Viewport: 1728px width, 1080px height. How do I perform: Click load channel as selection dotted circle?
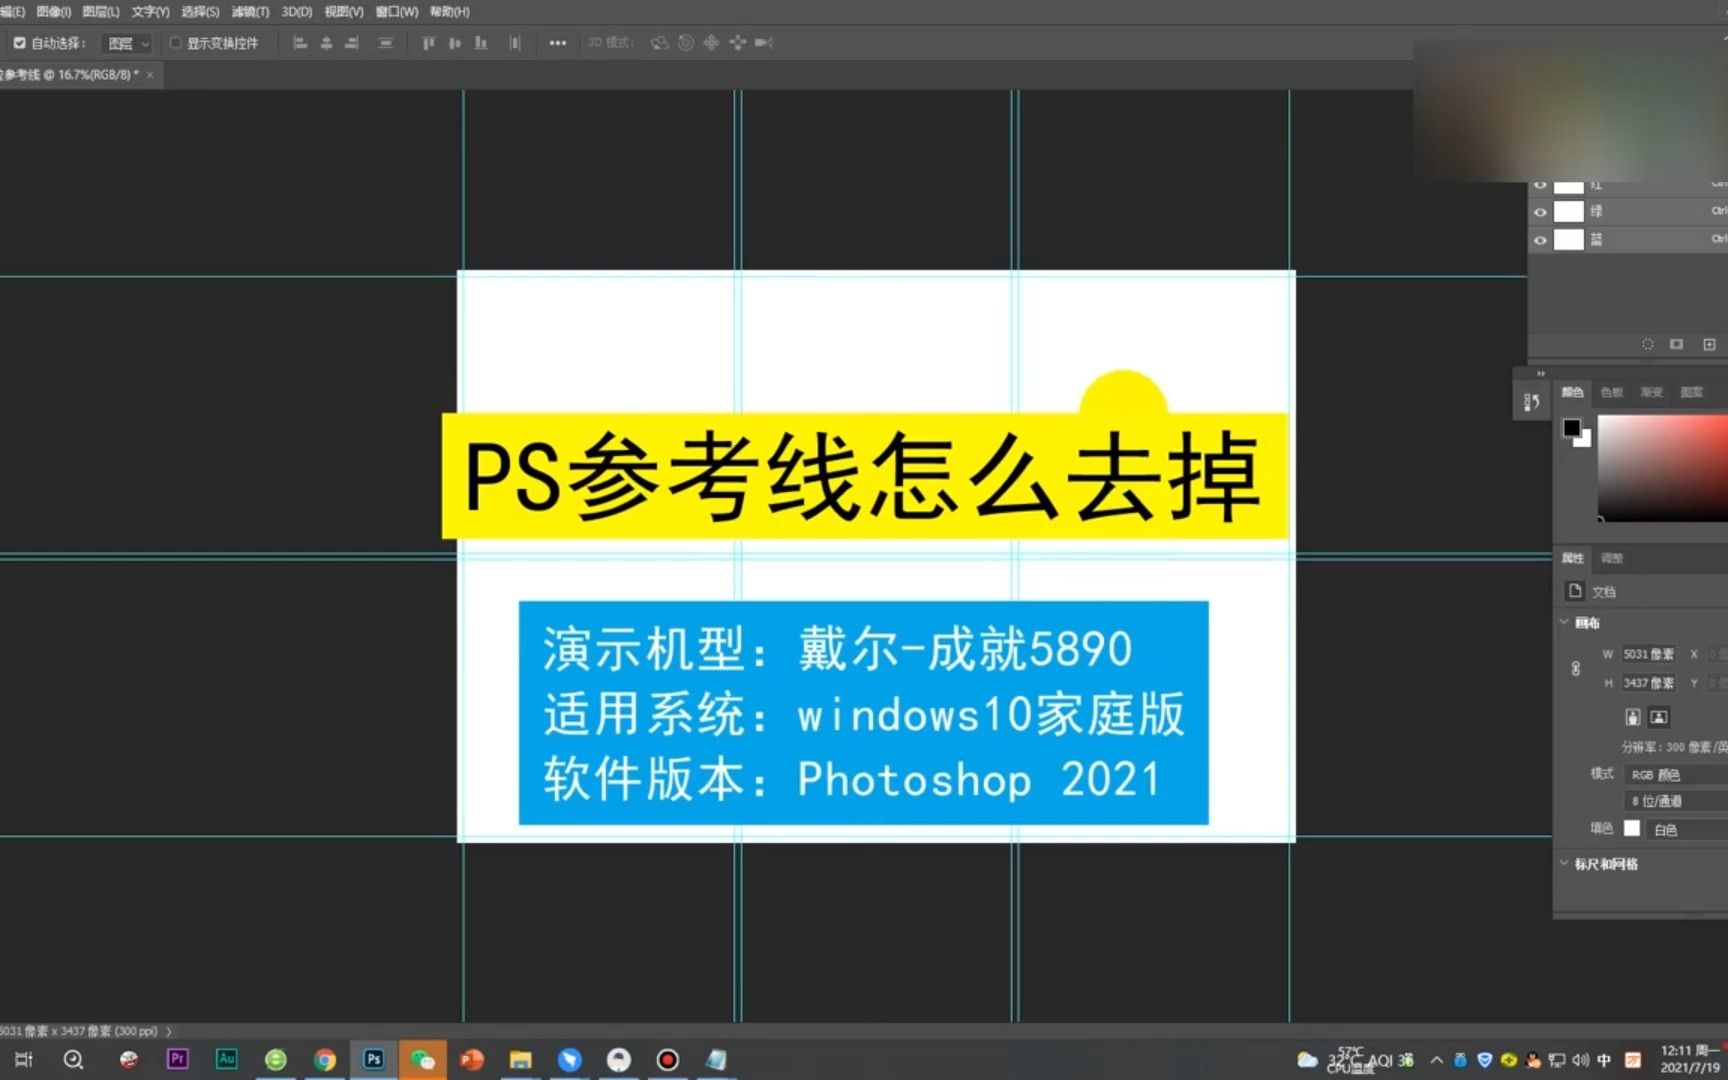pyautogui.click(x=1648, y=344)
